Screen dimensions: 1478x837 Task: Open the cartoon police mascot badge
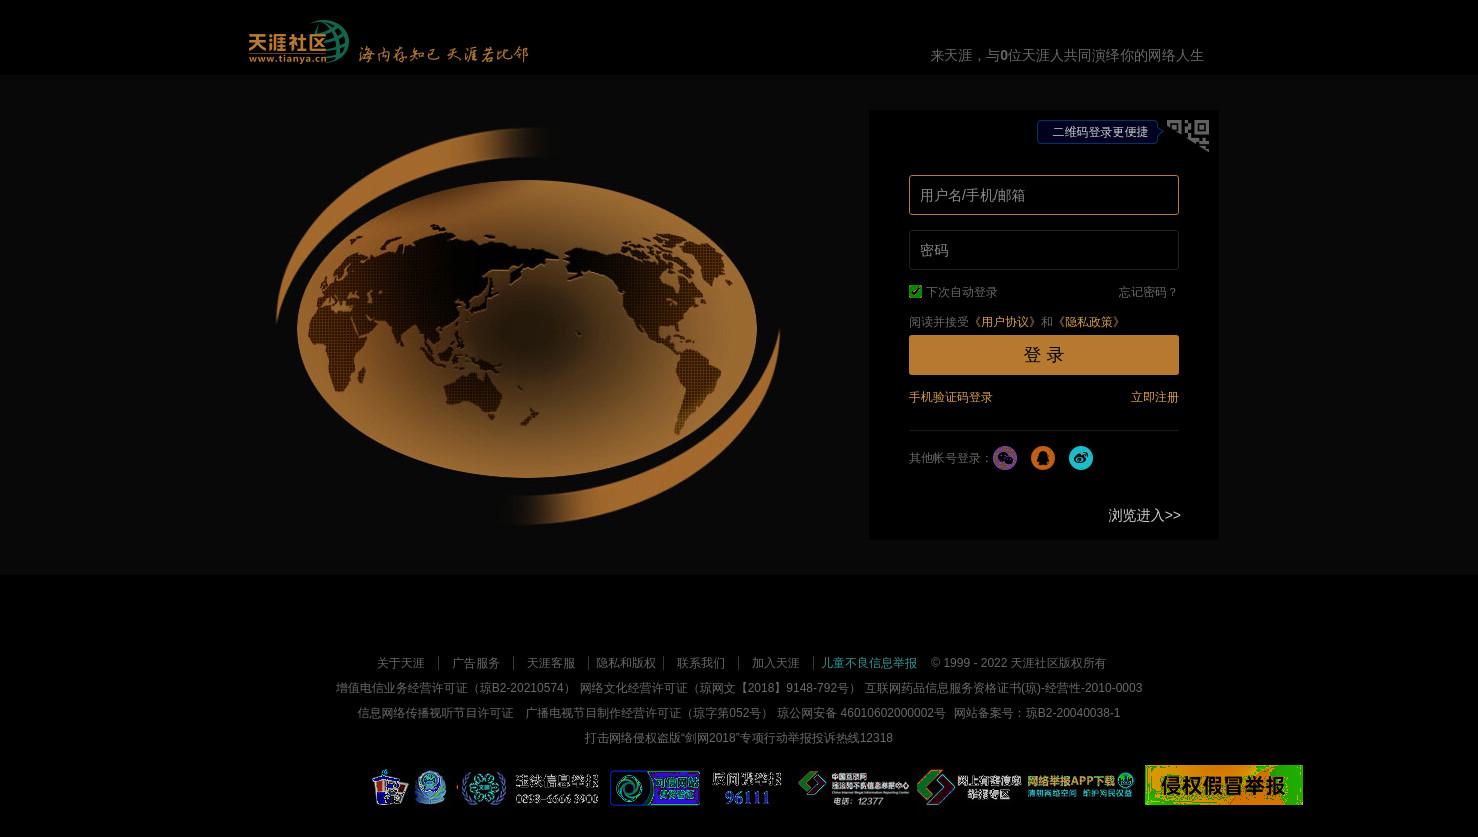coord(390,787)
